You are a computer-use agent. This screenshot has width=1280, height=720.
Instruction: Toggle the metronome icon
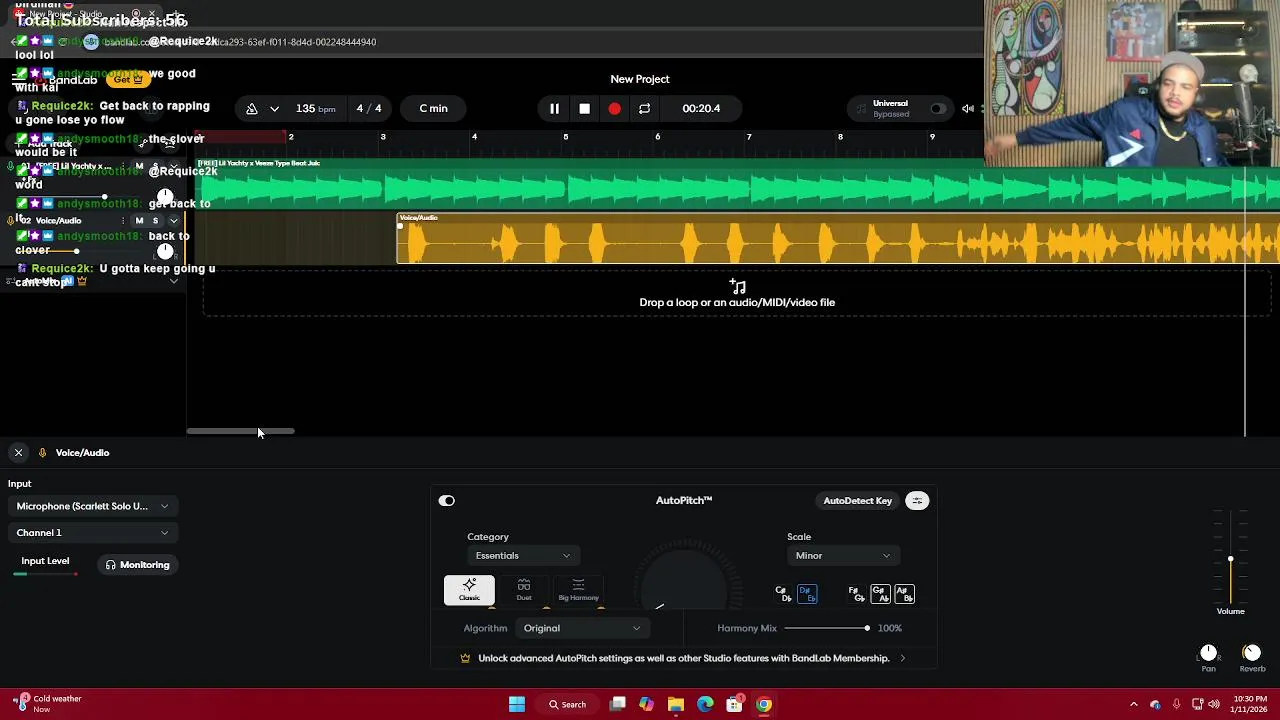pyautogui.click(x=252, y=108)
